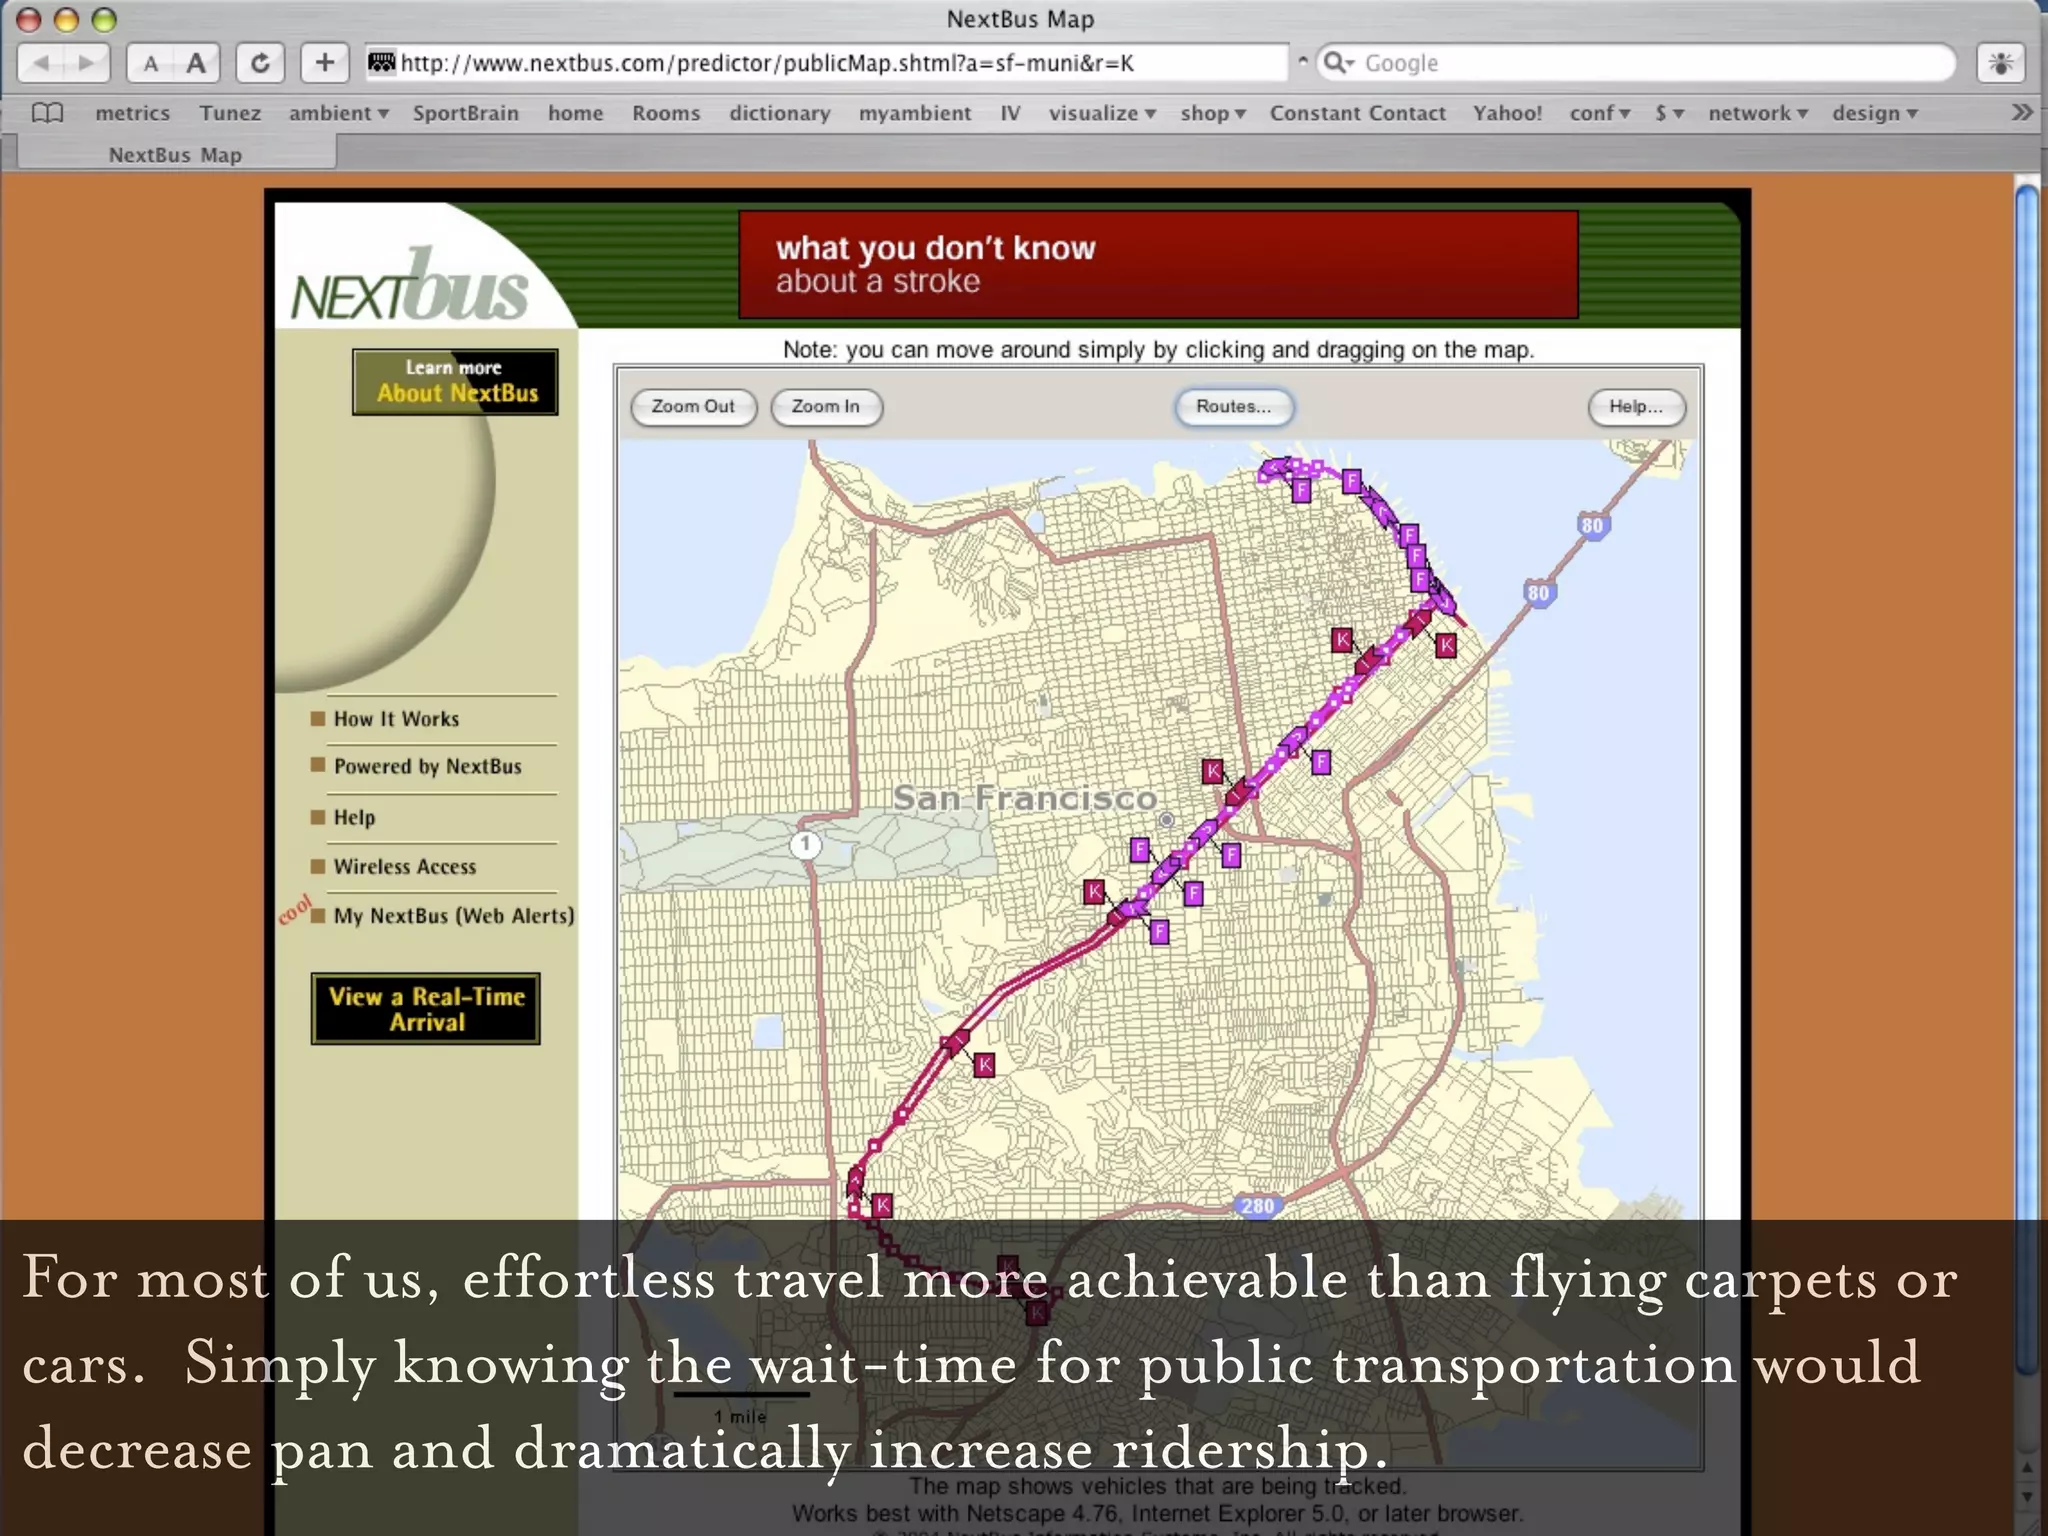Open the sidebar Help link
The width and height of the screenshot is (2048, 1536).
[354, 817]
